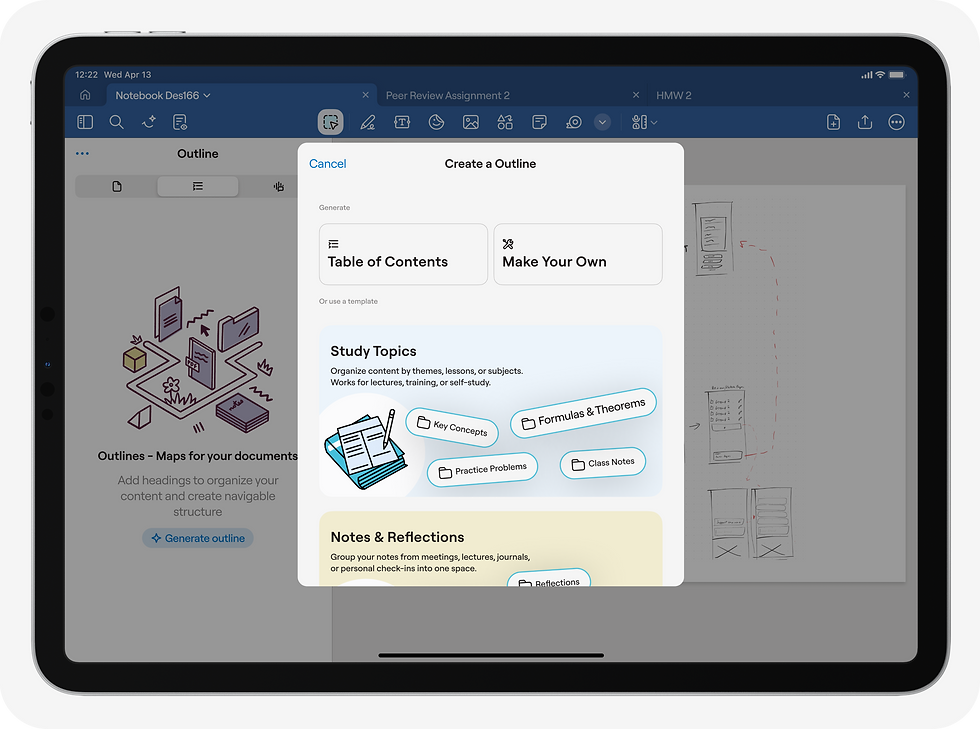980x729 pixels.
Task: Select the lasso selection tool
Action: click(x=331, y=122)
